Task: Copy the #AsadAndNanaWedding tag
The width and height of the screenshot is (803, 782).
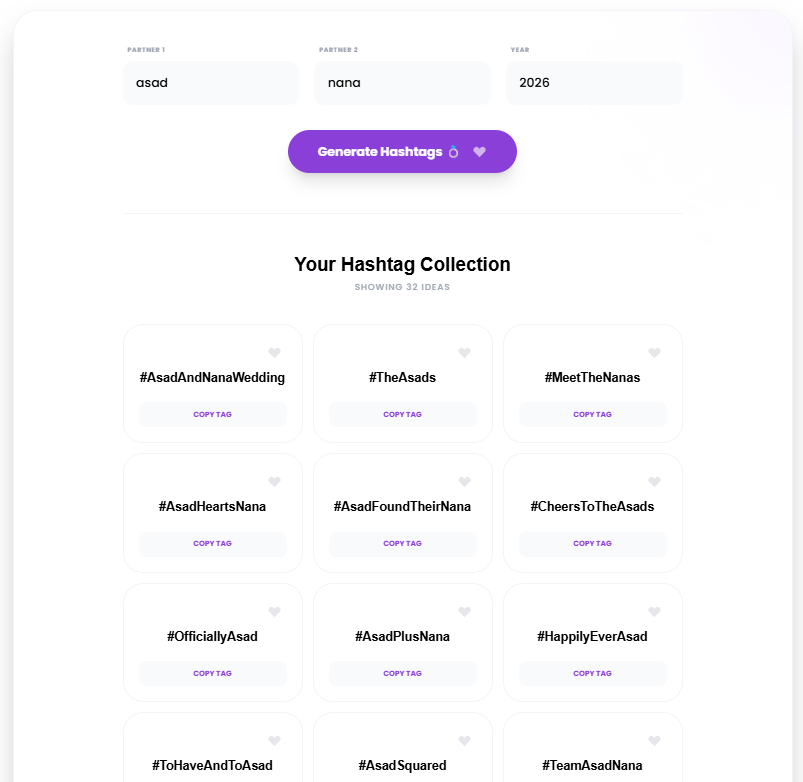Action: click(x=212, y=414)
